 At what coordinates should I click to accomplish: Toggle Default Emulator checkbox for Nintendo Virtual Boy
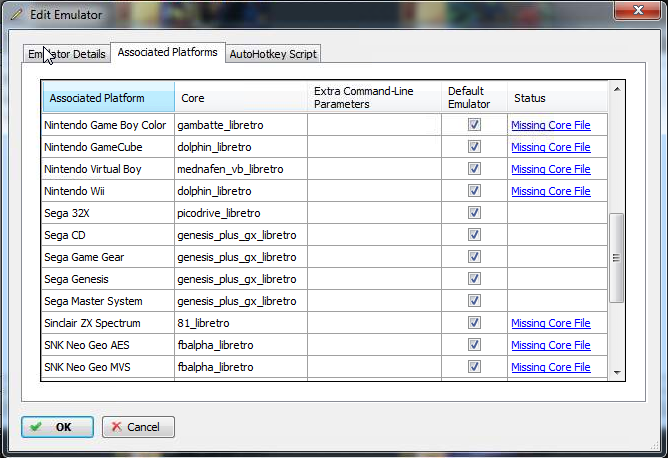pos(474,169)
